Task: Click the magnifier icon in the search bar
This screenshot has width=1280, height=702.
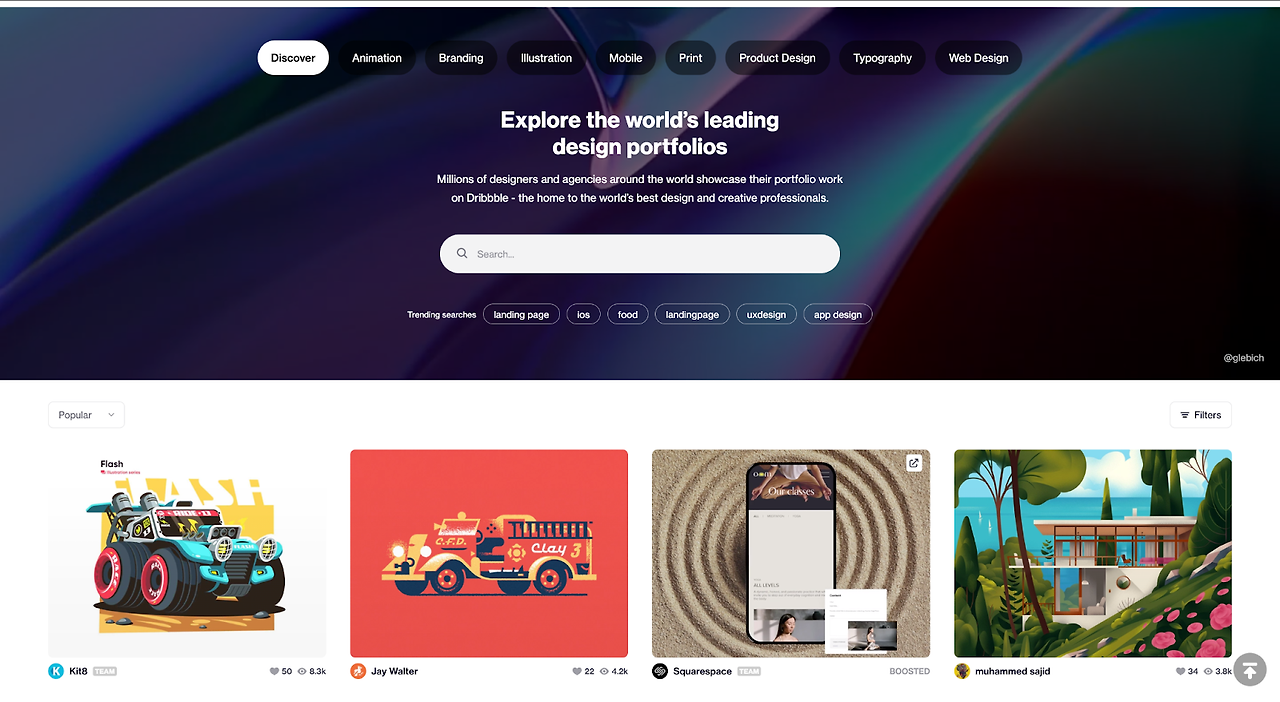Action: [x=462, y=254]
